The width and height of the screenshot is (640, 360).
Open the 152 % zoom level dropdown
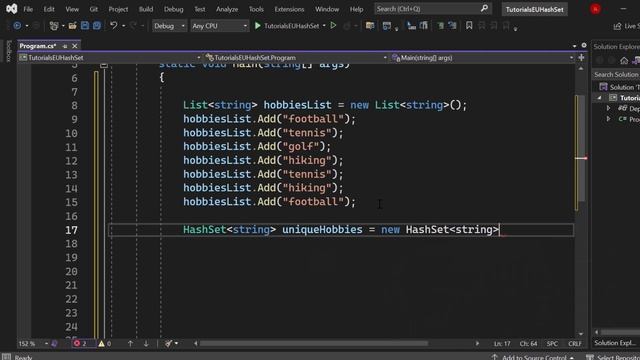coord(33,344)
